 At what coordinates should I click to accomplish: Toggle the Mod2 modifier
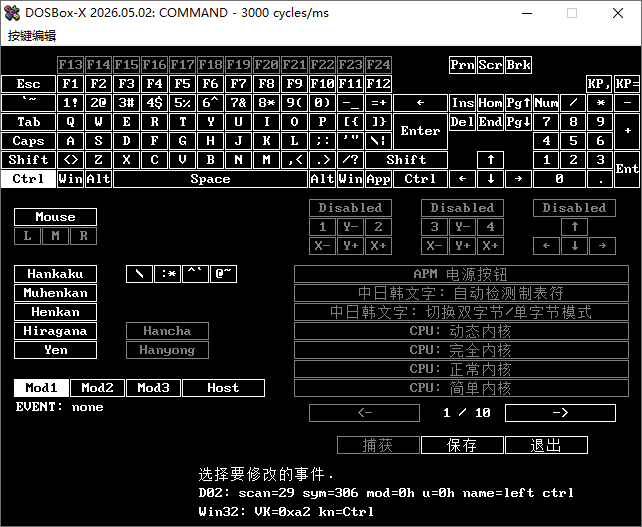click(x=97, y=388)
